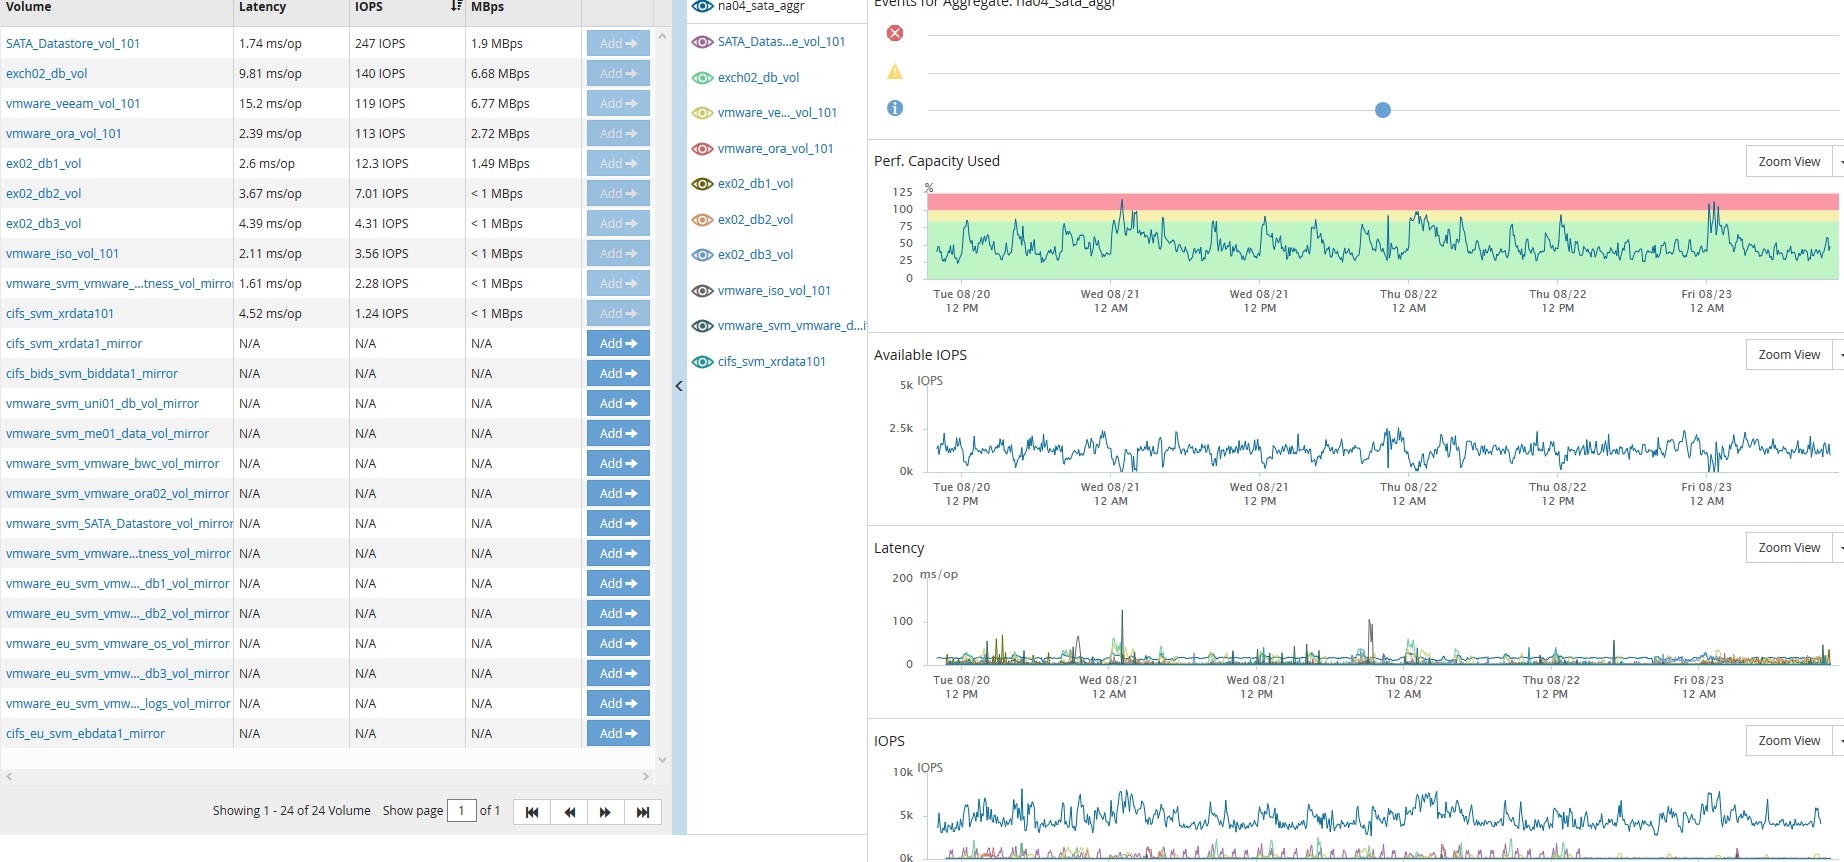Jump to the last page of volumes
Screen dimensions: 1844x862
point(642,812)
